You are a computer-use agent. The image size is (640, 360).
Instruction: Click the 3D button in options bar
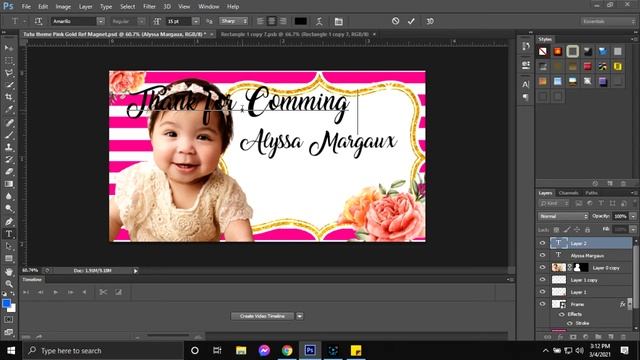point(430,21)
